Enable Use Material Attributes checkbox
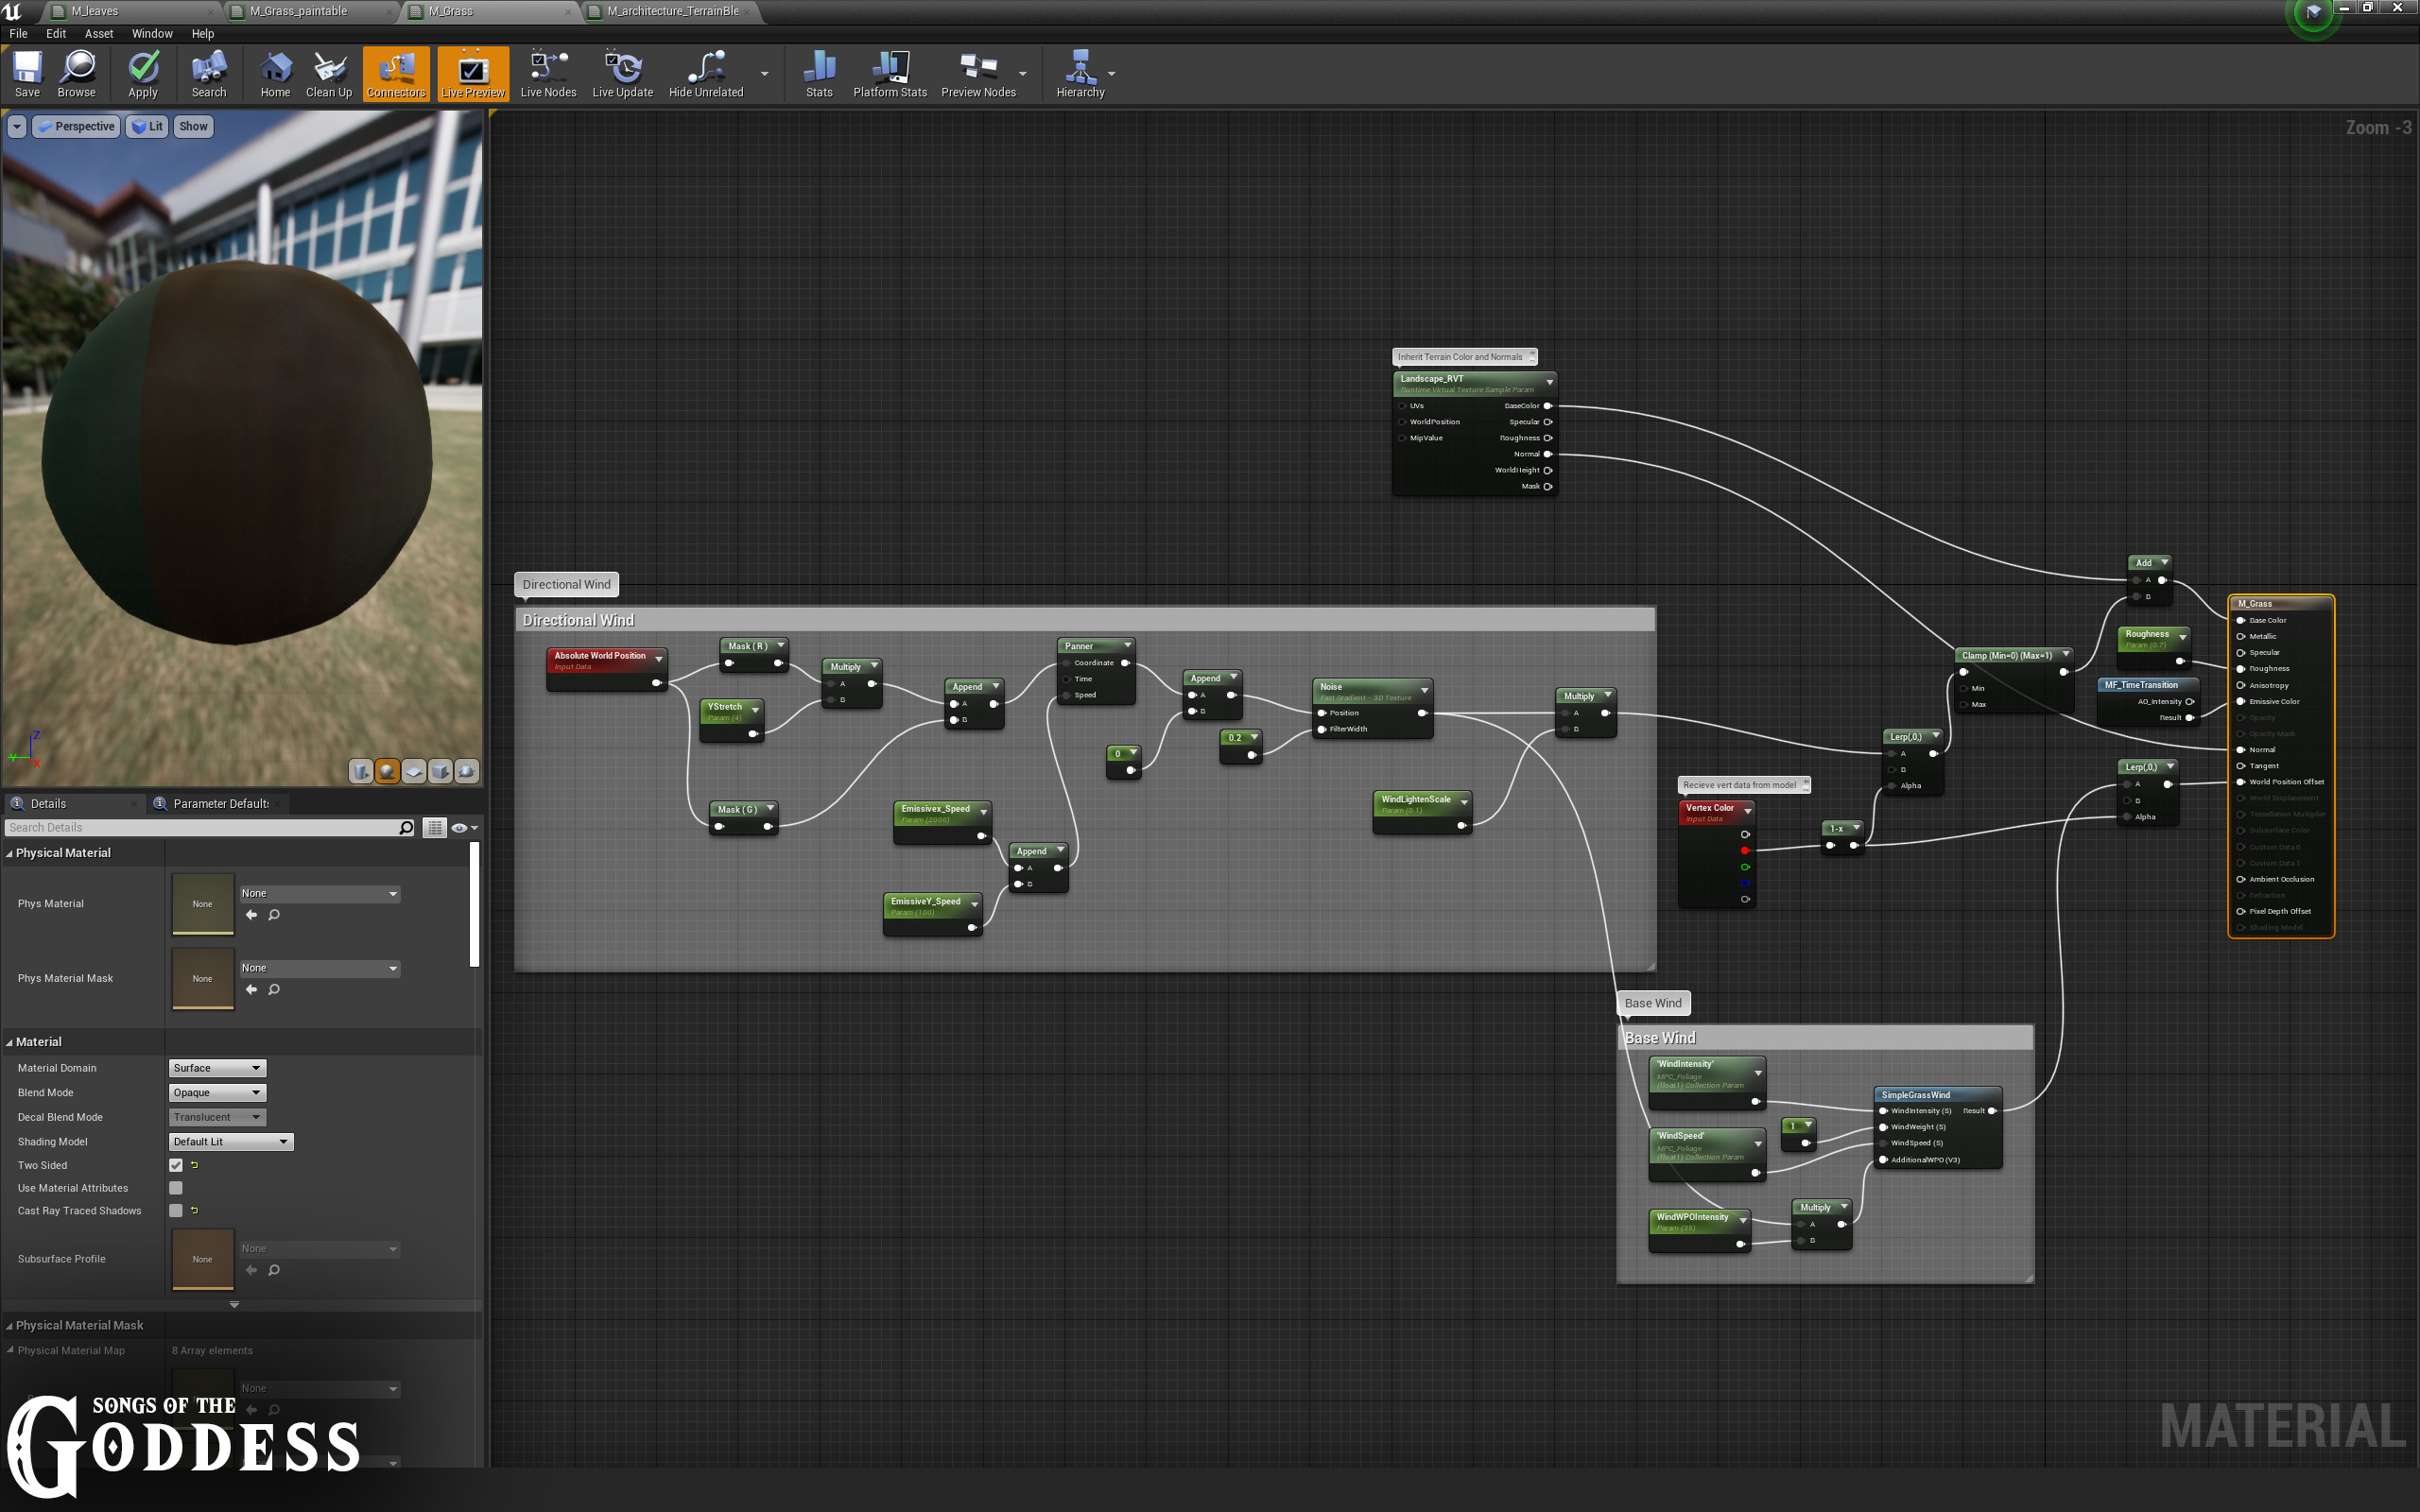 [176, 1188]
